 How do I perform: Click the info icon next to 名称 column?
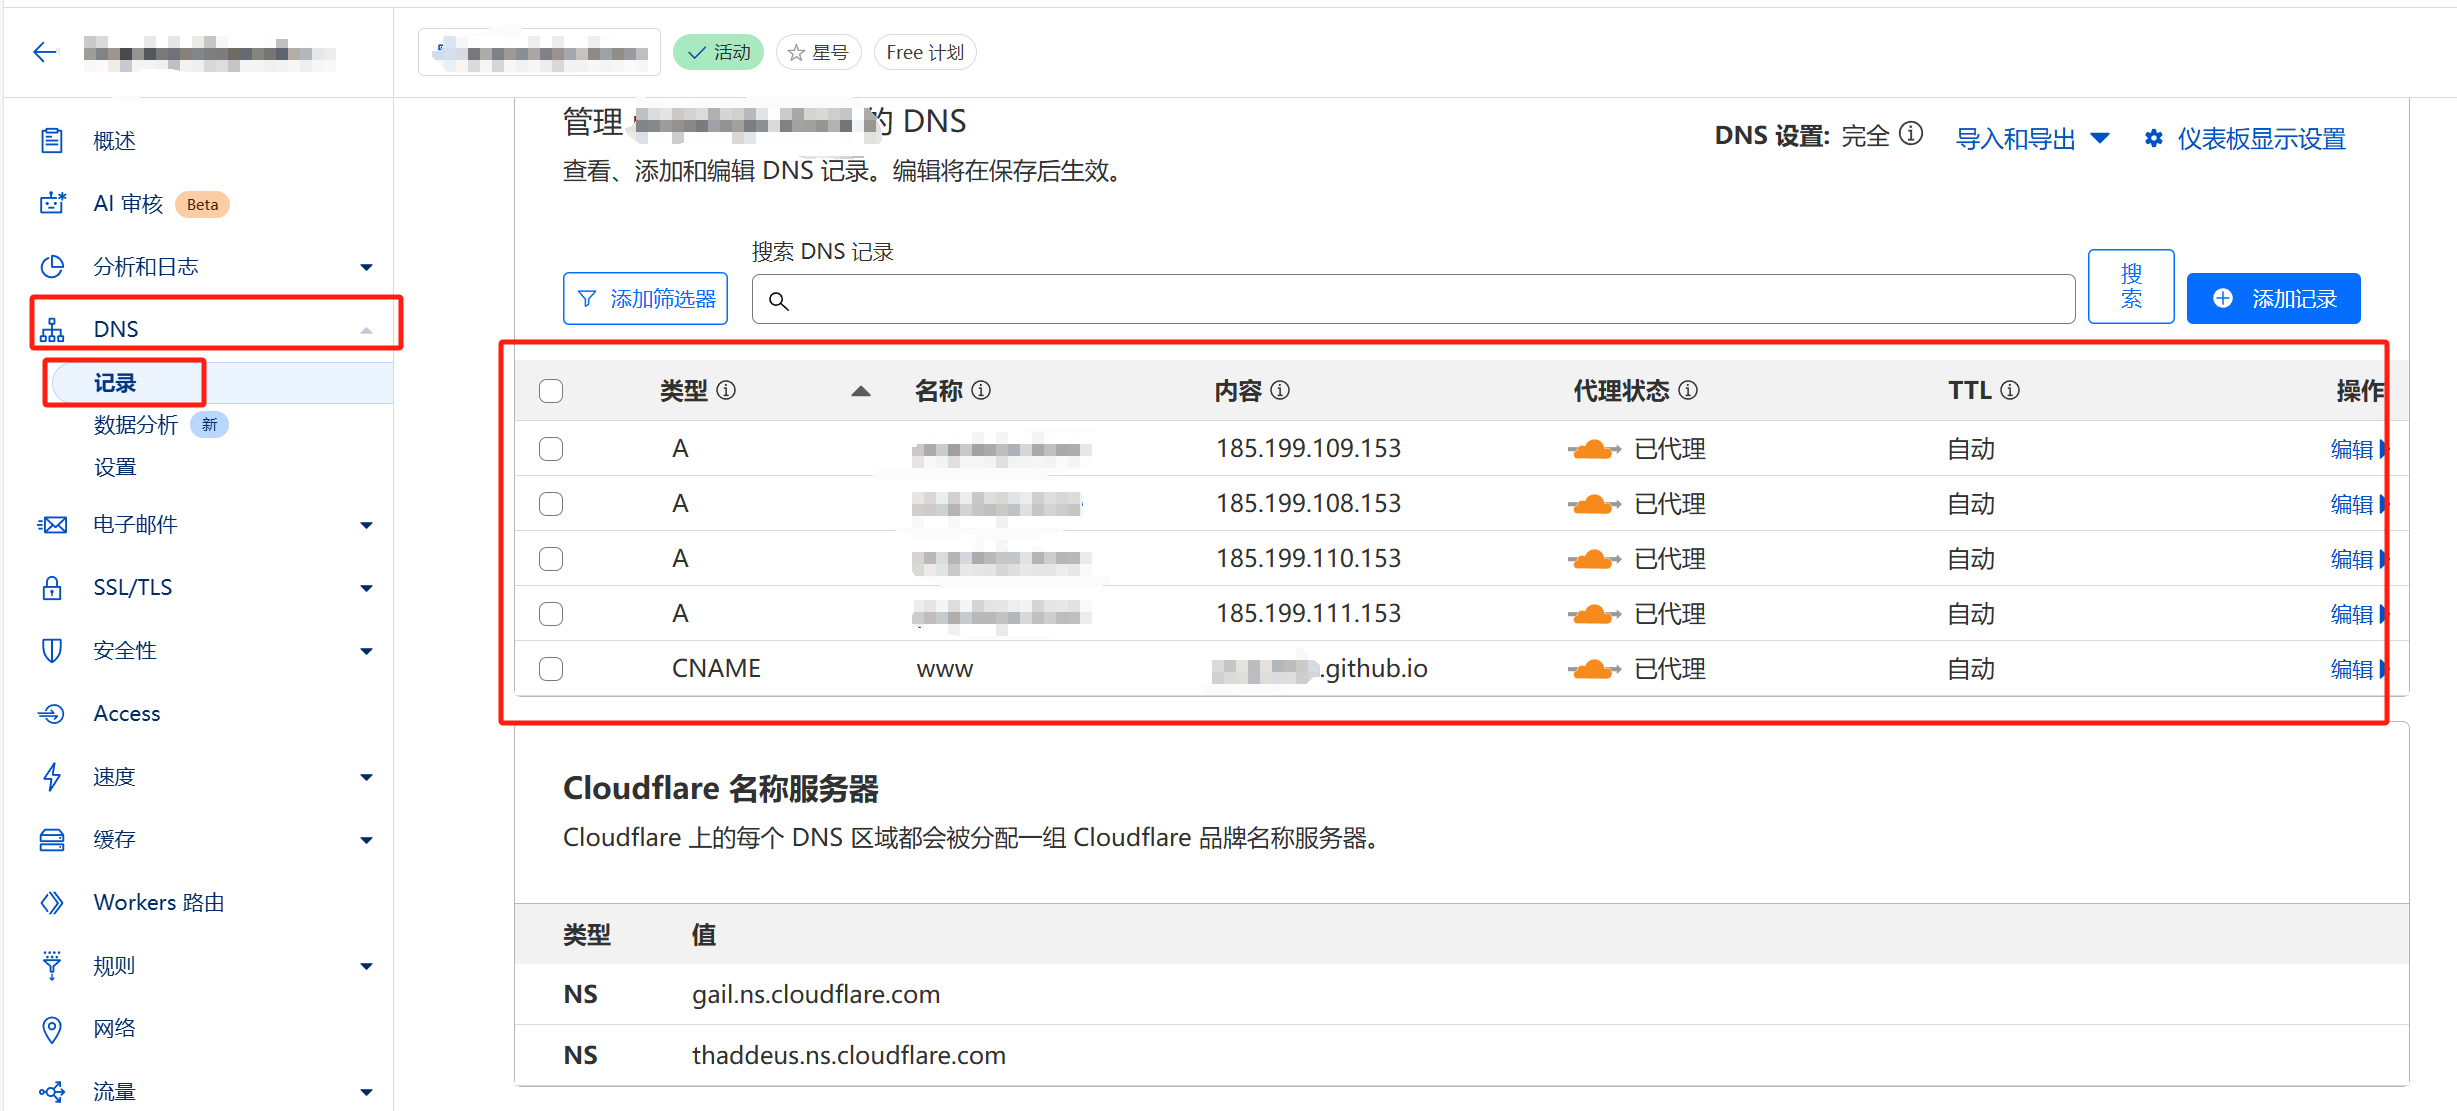(982, 390)
